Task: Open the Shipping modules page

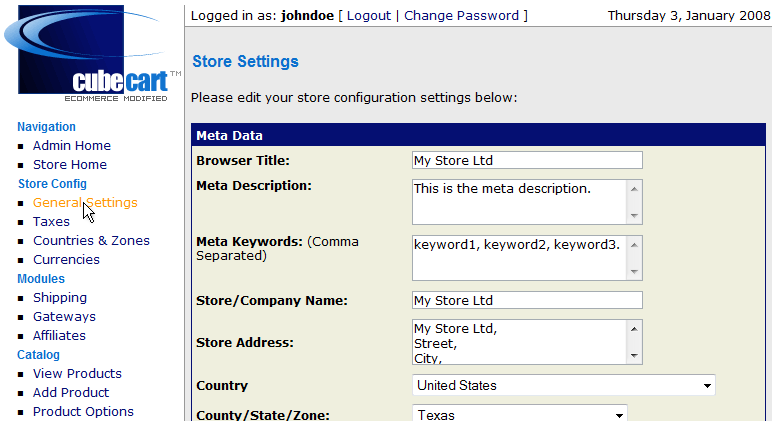Action: [x=60, y=298]
